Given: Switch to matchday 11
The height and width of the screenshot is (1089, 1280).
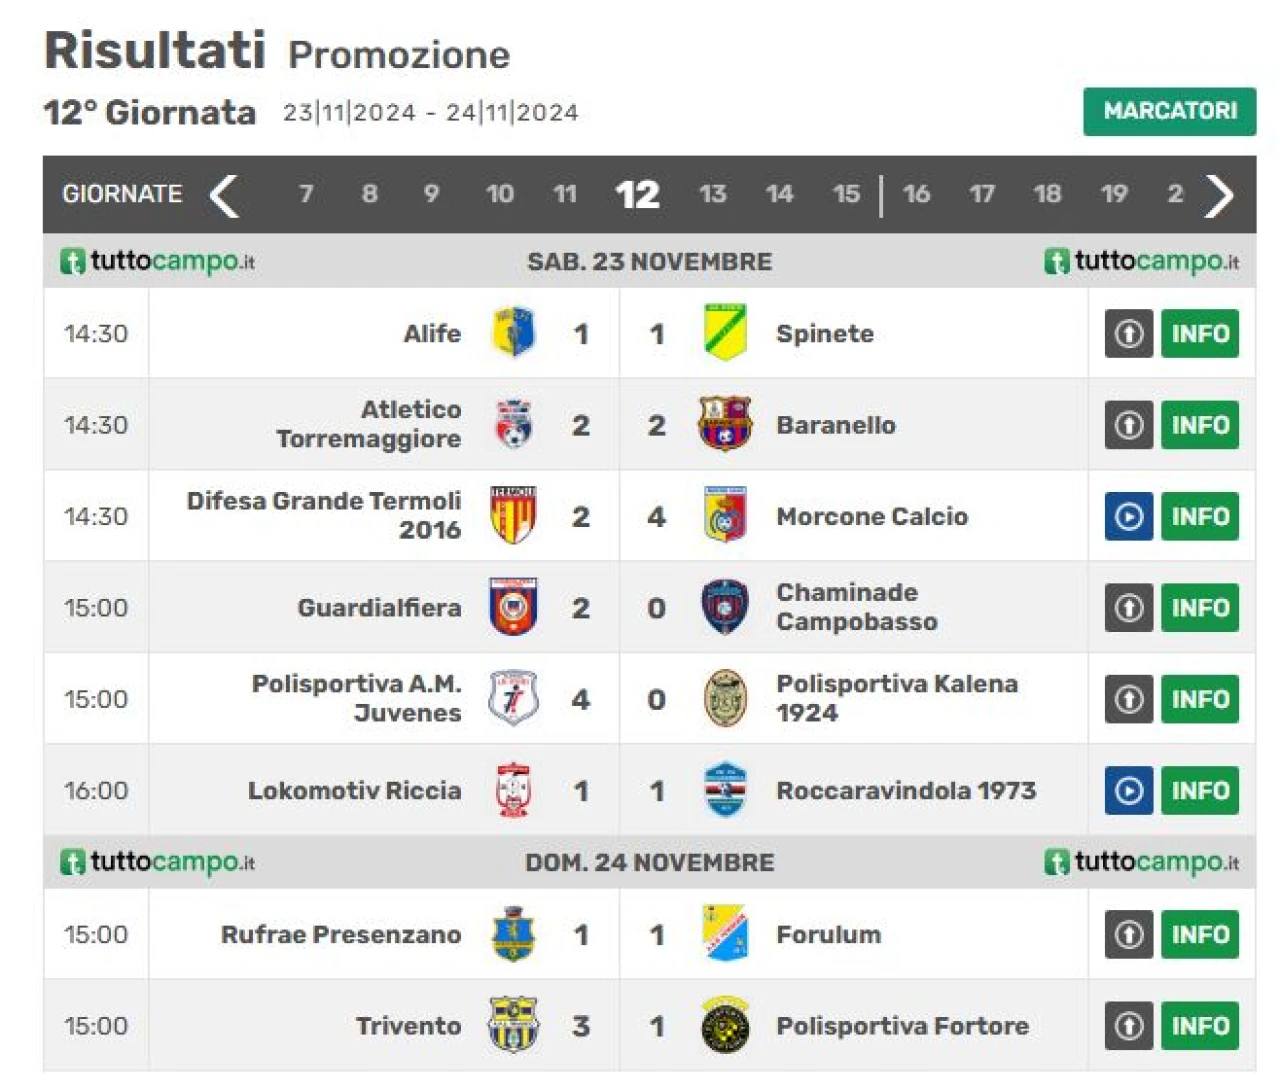Looking at the screenshot, I should pos(565,194).
